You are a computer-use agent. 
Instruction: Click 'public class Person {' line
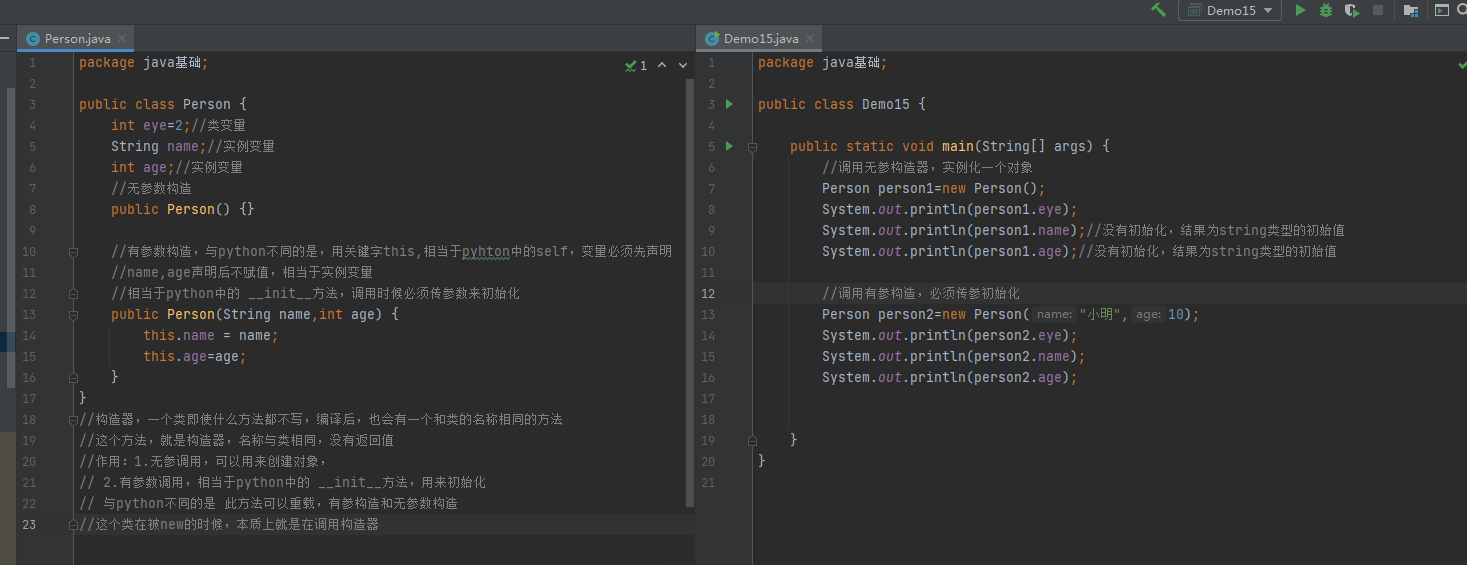tap(163, 104)
